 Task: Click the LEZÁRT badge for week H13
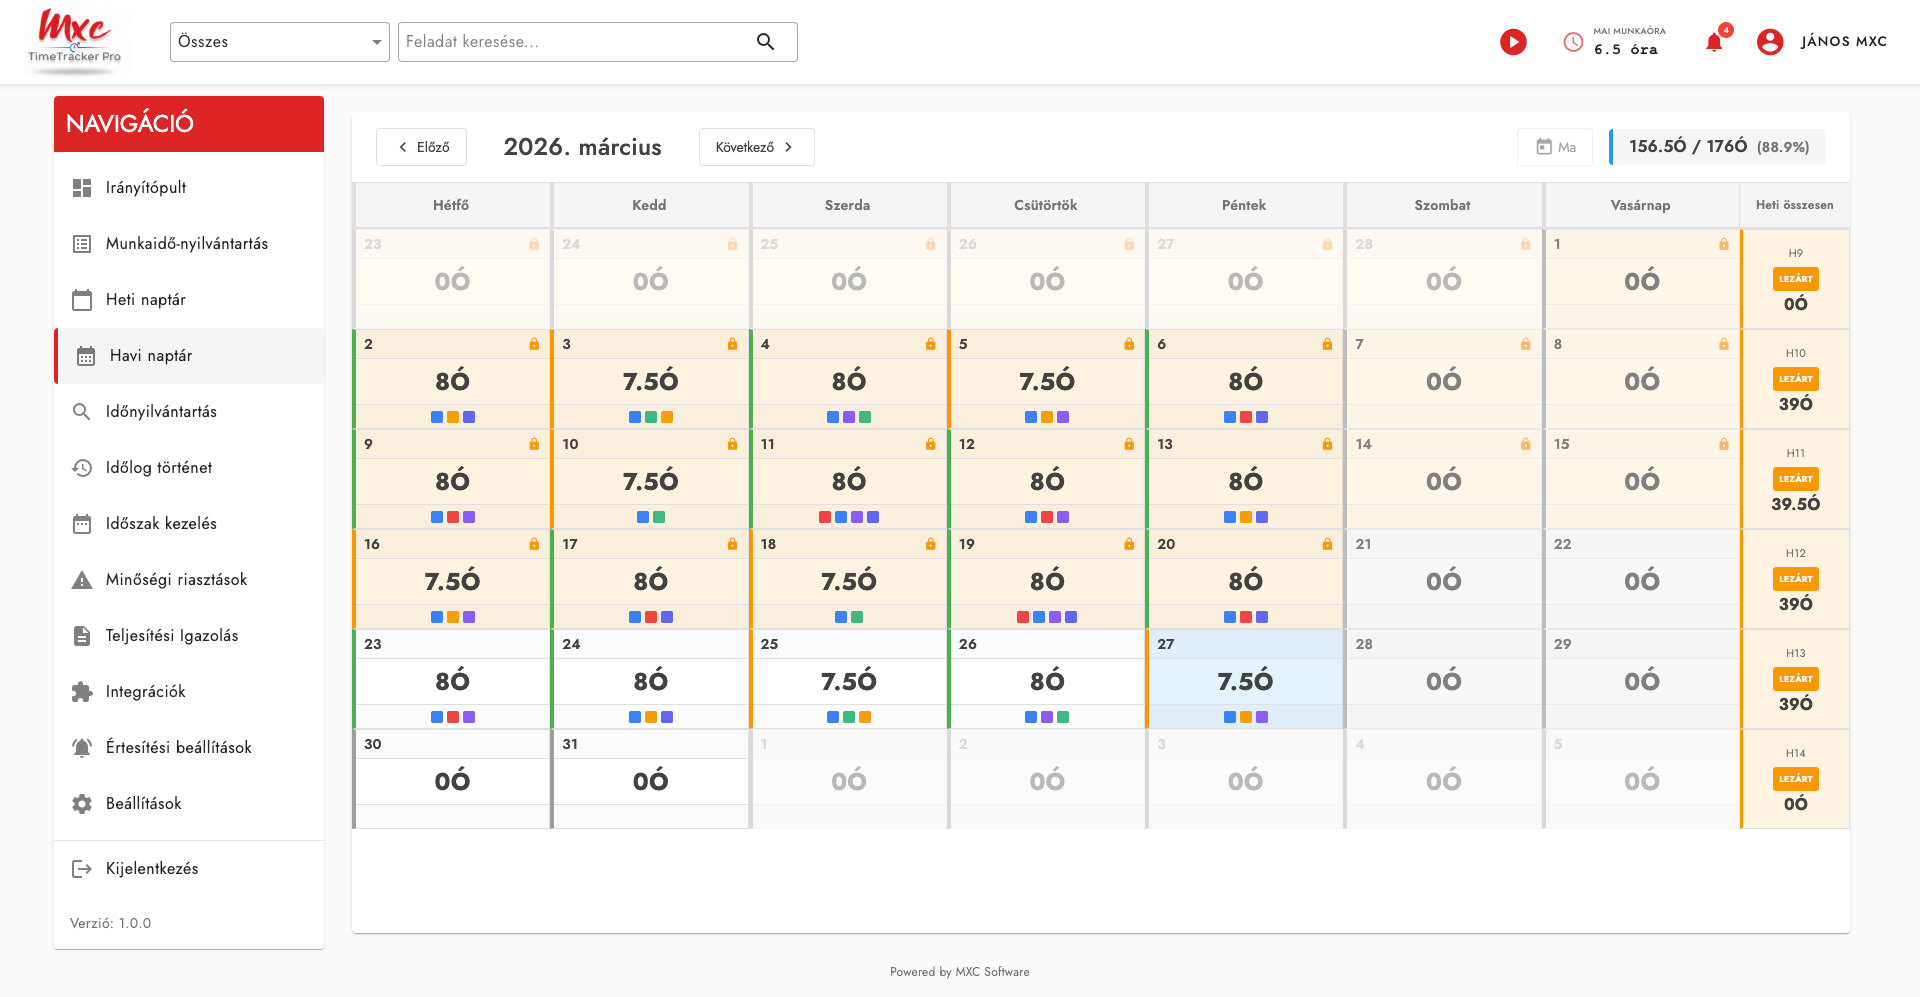click(x=1795, y=679)
